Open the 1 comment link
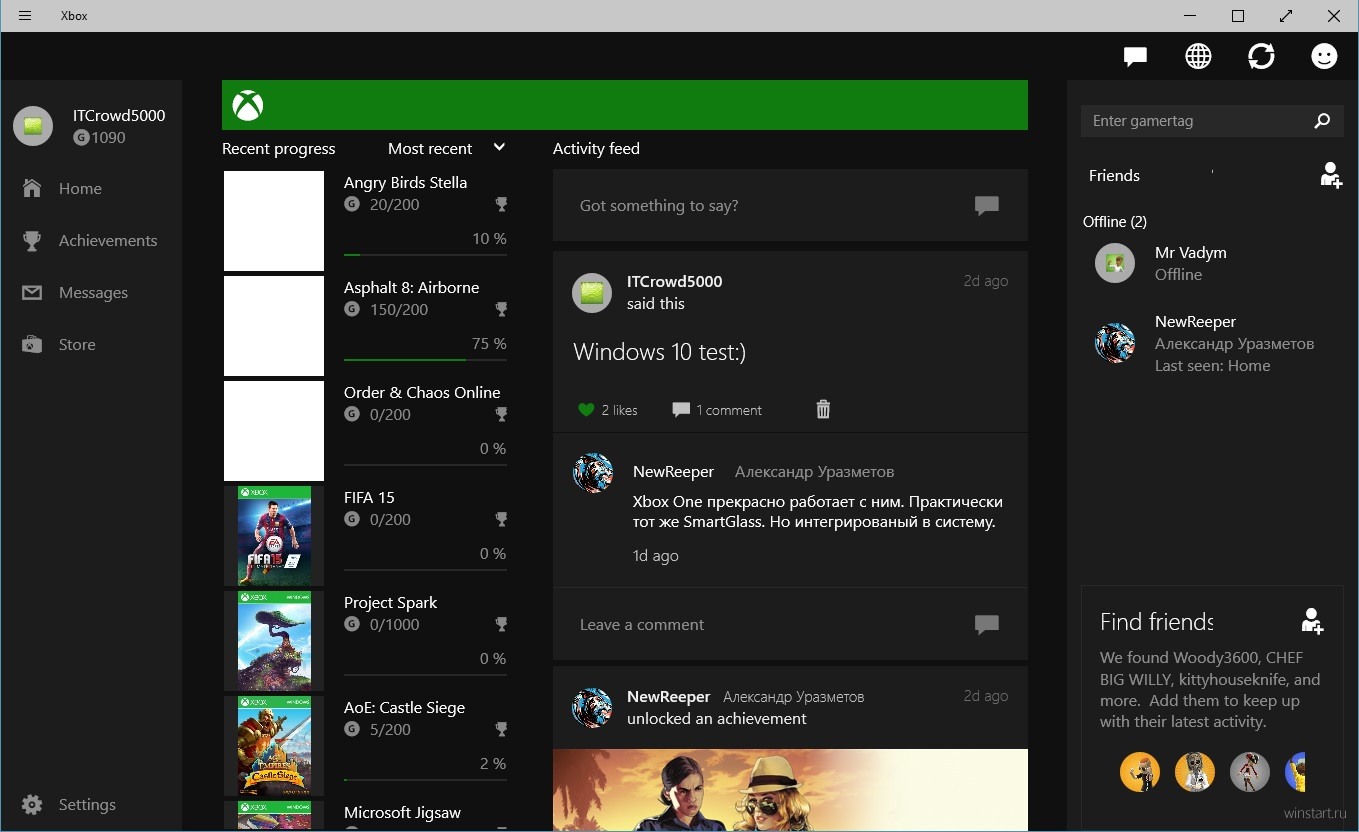The width and height of the screenshot is (1359, 832). pos(717,410)
